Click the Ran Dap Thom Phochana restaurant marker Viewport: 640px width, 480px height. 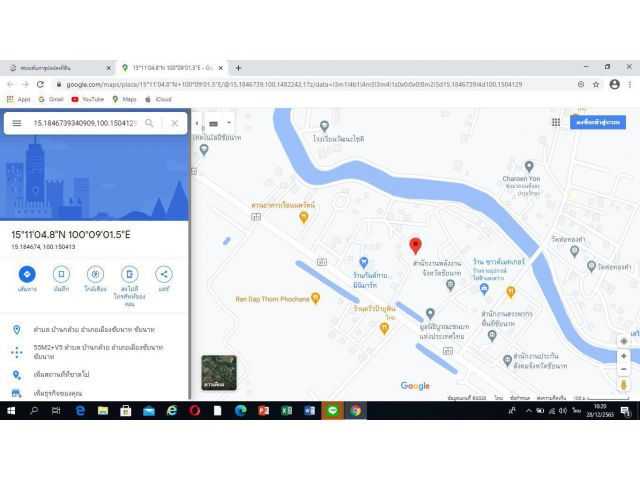click(x=315, y=299)
